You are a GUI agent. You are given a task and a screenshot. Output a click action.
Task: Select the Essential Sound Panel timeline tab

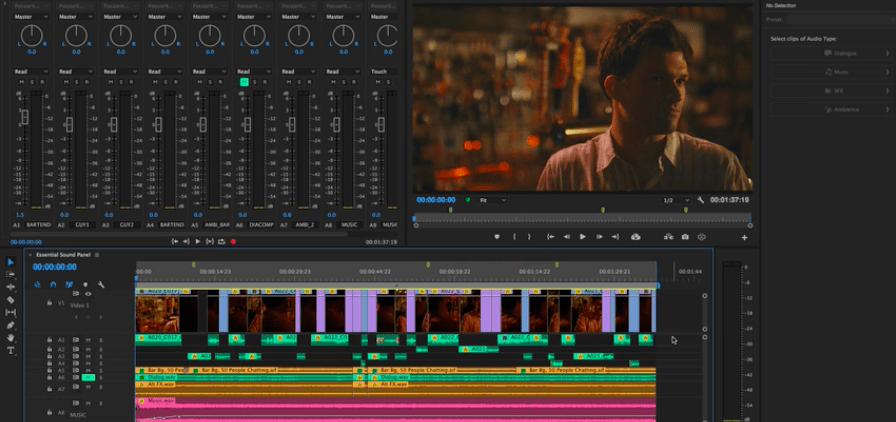[x=63, y=254]
